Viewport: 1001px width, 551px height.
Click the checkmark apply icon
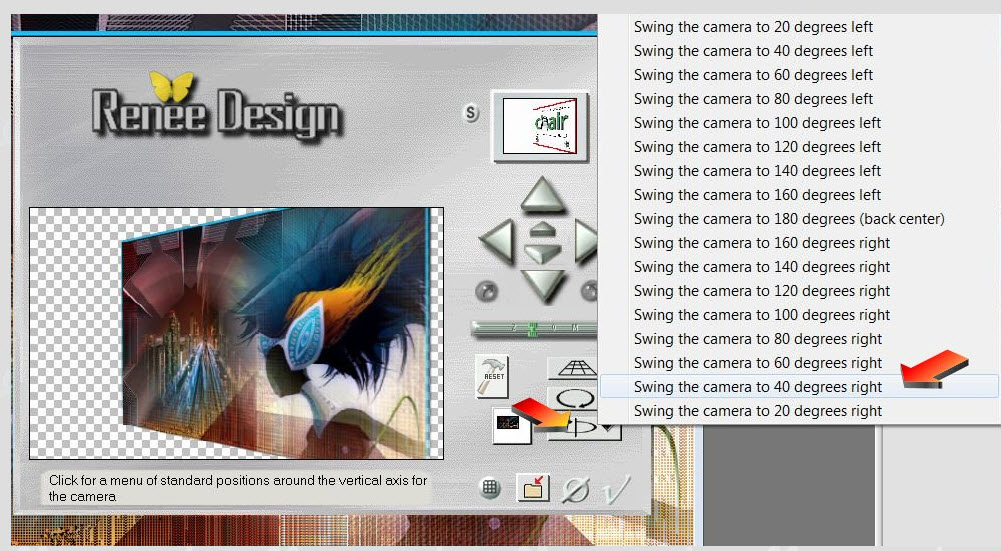pos(617,489)
